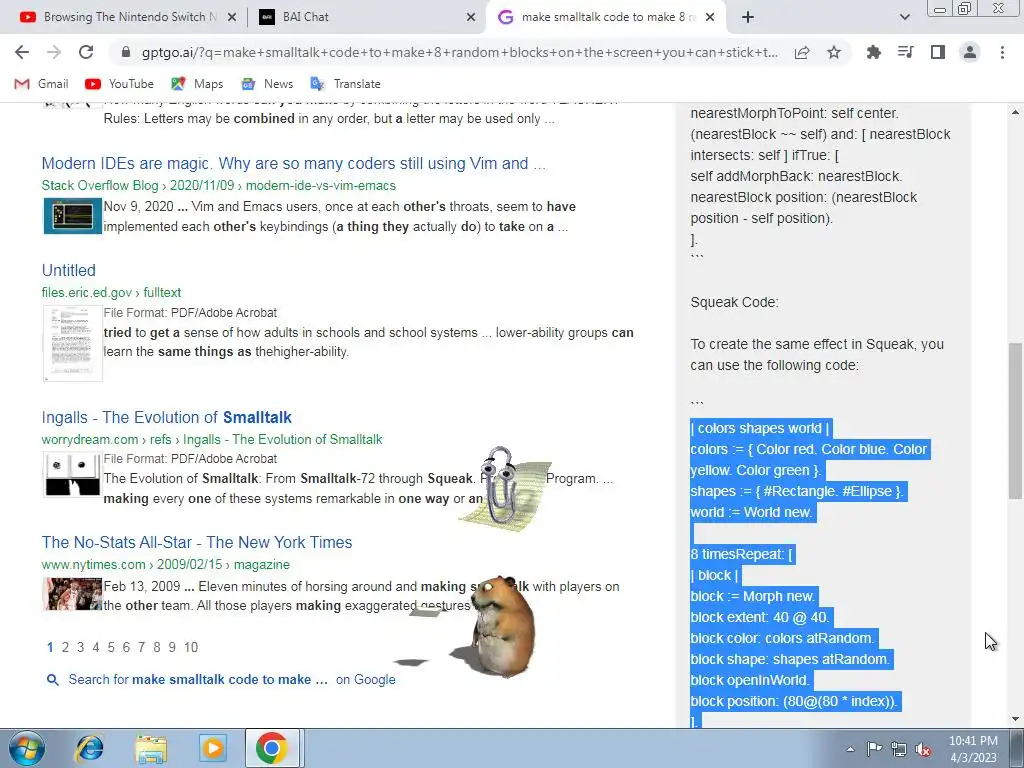The image size is (1024, 768).
Task: Click the PDF document thumbnail for Untitled
Action: click(x=72, y=343)
